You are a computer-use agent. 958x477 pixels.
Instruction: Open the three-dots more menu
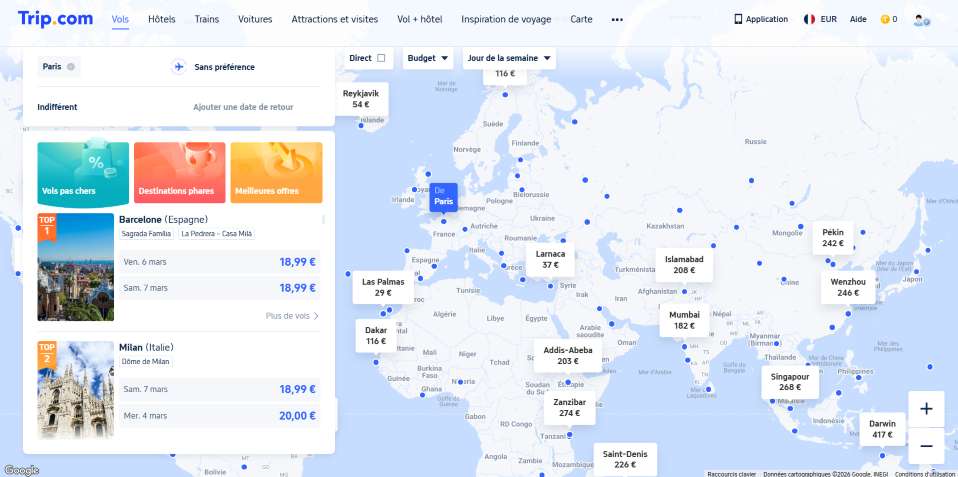(617, 20)
